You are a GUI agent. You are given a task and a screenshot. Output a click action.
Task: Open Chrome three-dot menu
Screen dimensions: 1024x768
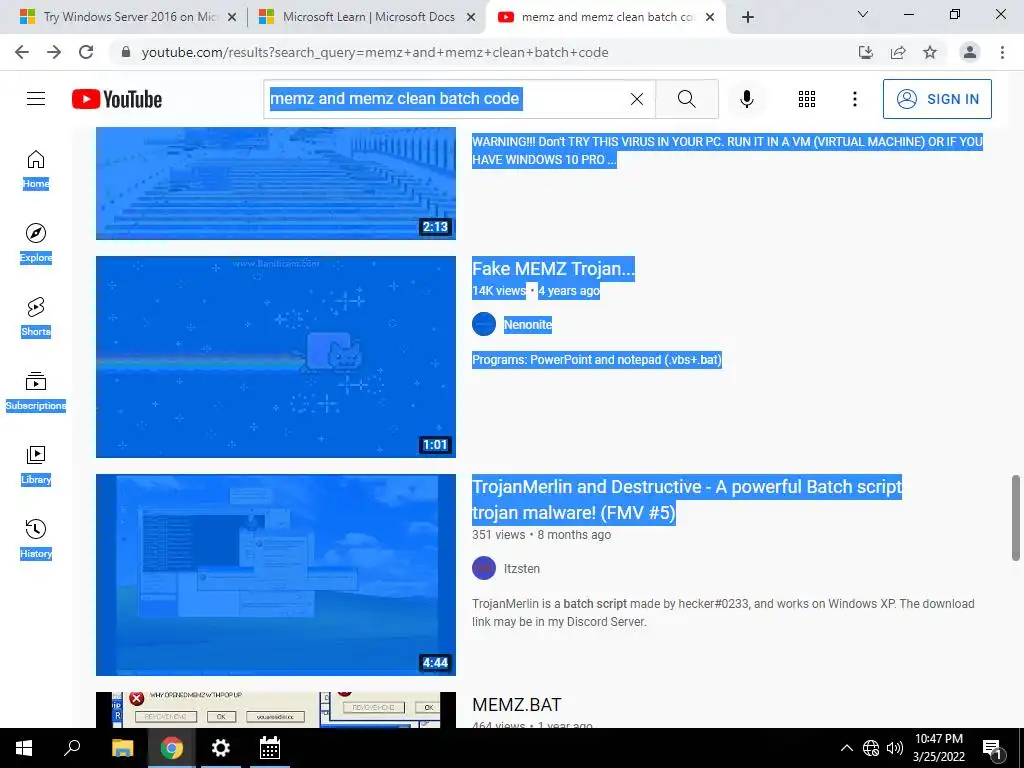(x=1002, y=52)
